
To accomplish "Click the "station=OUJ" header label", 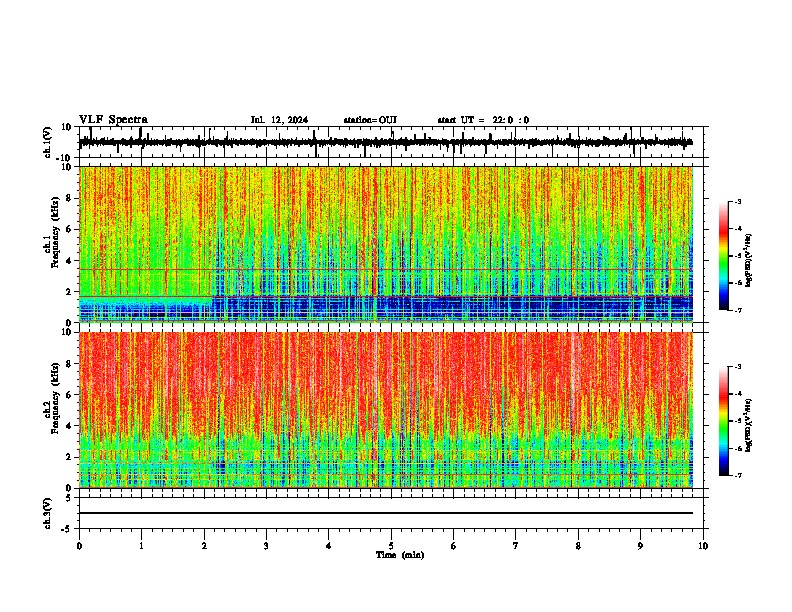I will (x=370, y=120).
